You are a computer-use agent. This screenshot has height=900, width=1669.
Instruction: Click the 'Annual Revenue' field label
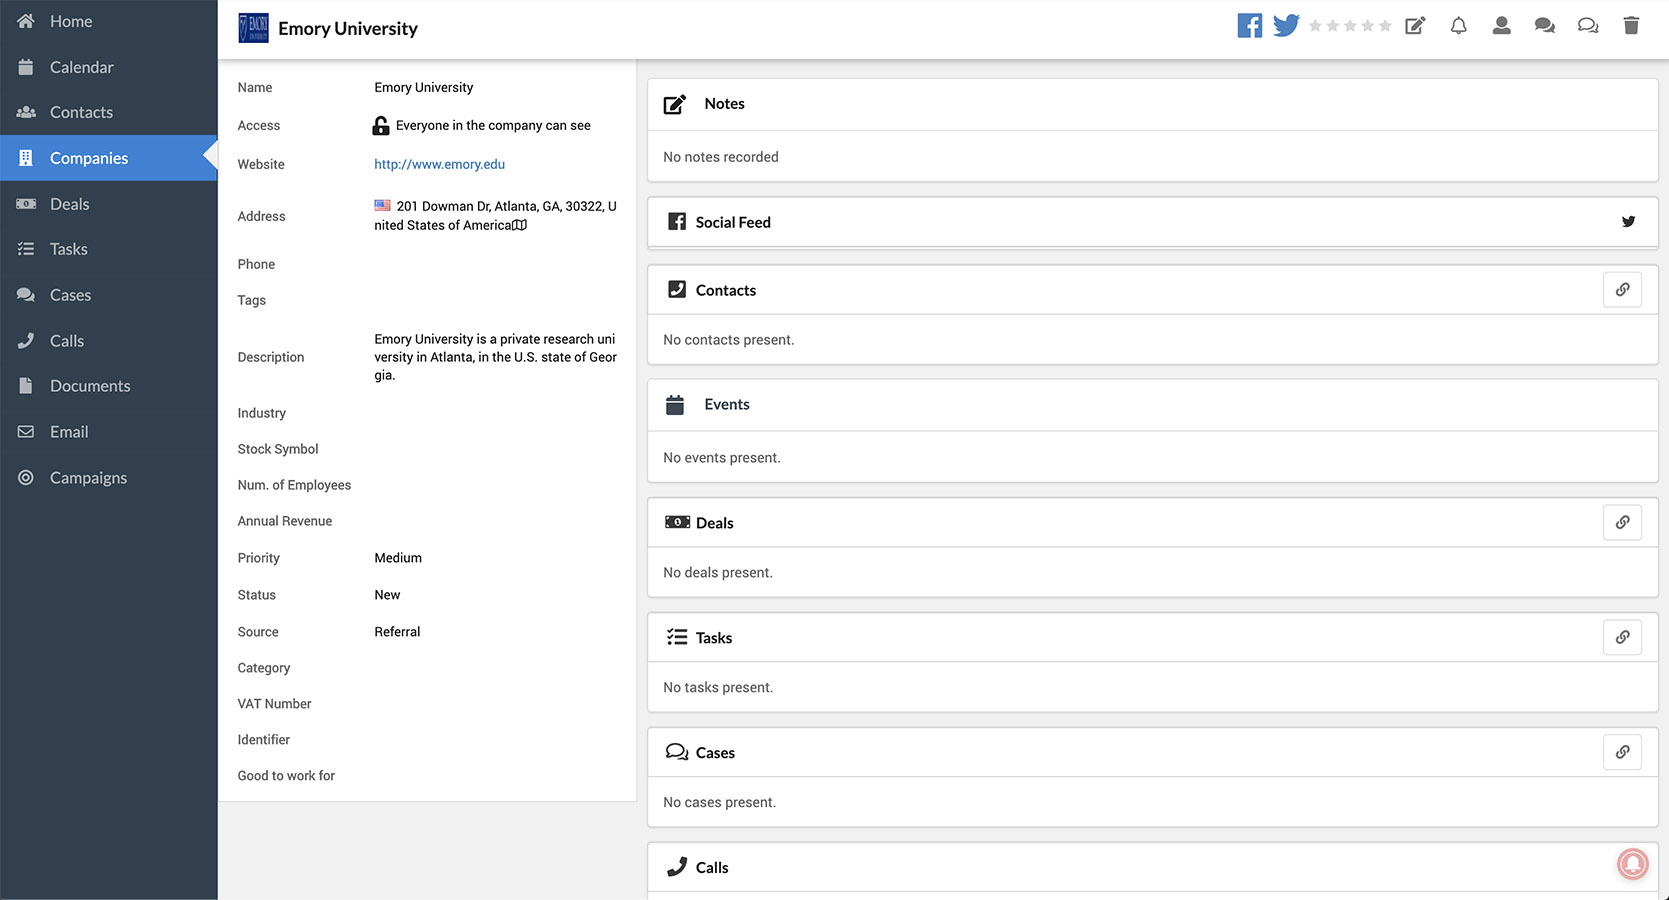285,521
